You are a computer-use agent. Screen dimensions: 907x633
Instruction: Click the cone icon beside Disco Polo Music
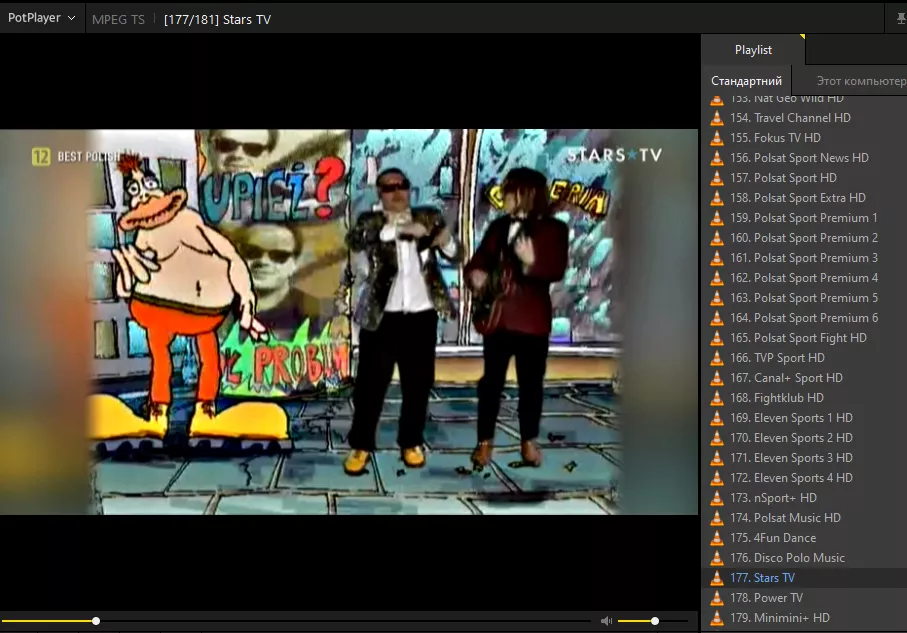(717, 558)
